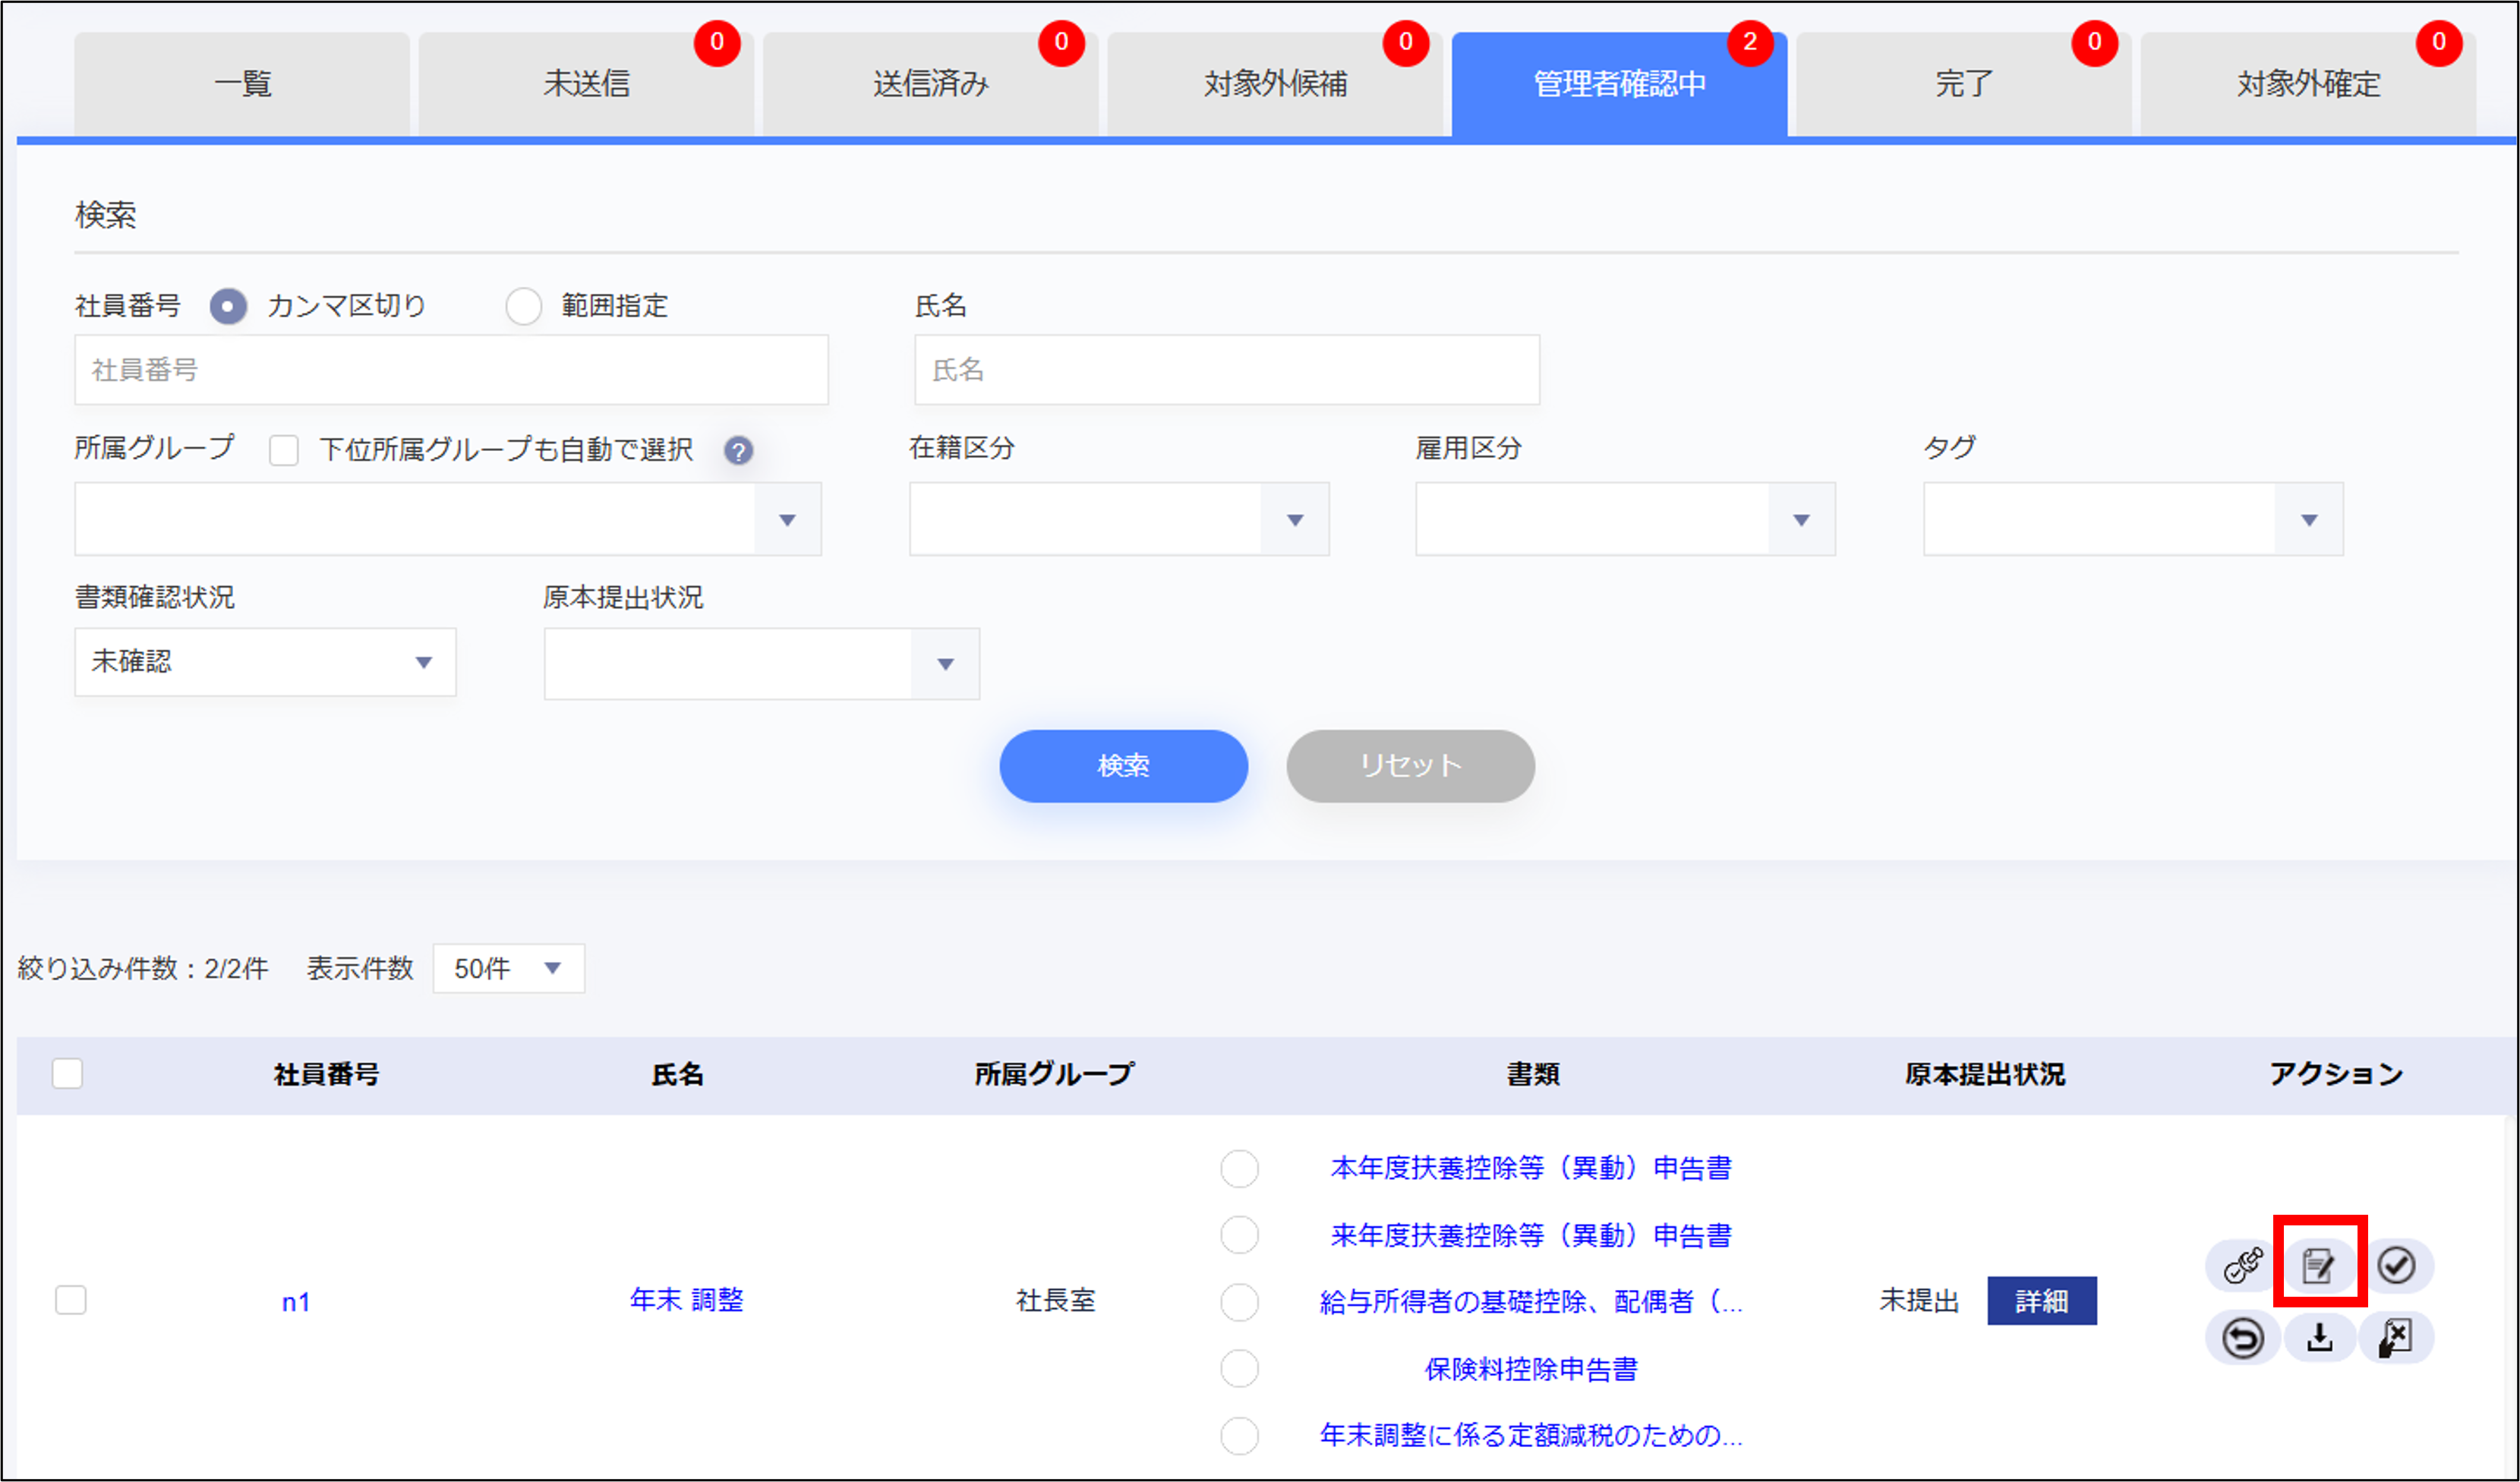
Task: Click the document with X exclude icon
Action: coord(2396,1338)
